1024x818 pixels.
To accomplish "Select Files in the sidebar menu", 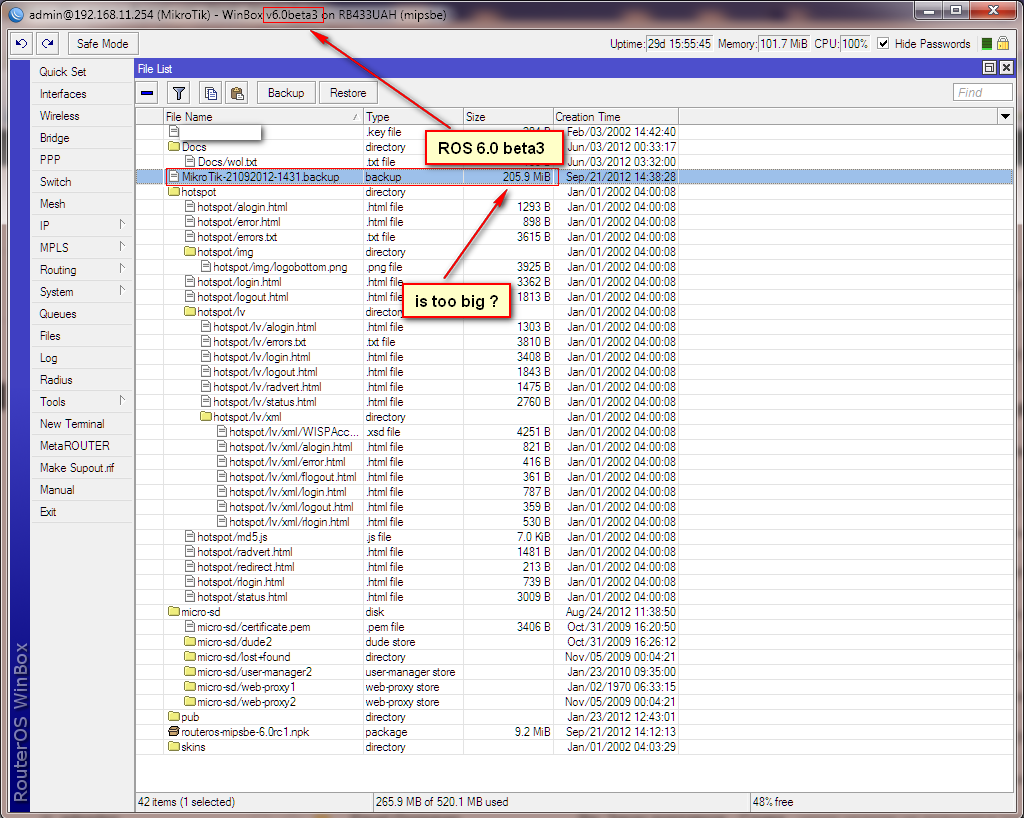I will point(51,335).
